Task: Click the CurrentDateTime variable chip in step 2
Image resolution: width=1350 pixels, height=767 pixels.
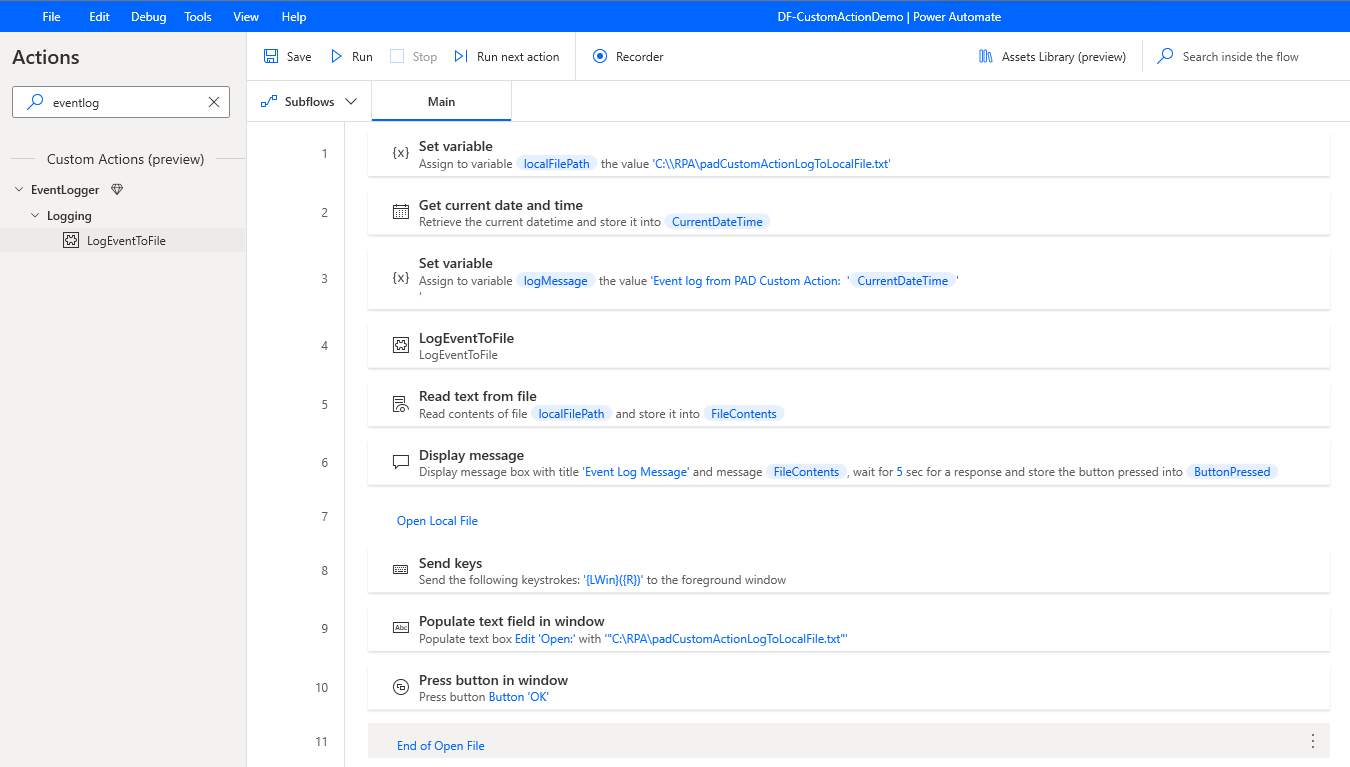Action: tap(717, 222)
